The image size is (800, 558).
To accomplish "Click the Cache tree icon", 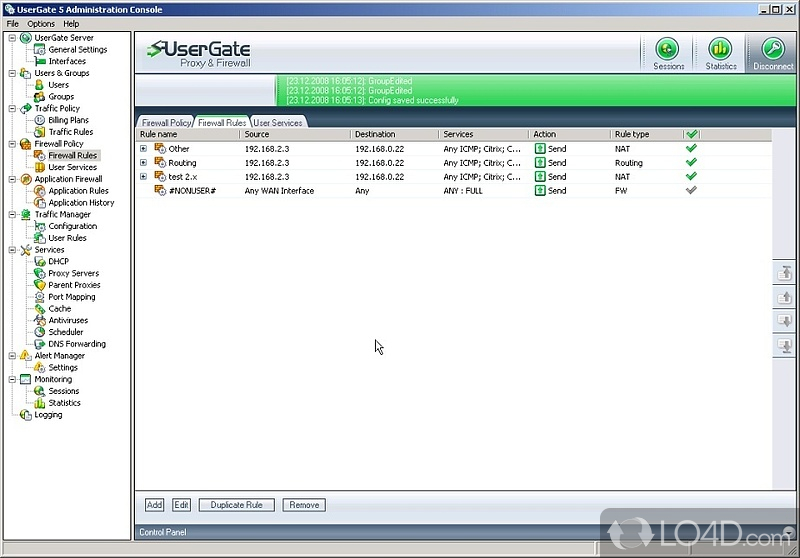I will [x=39, y=309].
